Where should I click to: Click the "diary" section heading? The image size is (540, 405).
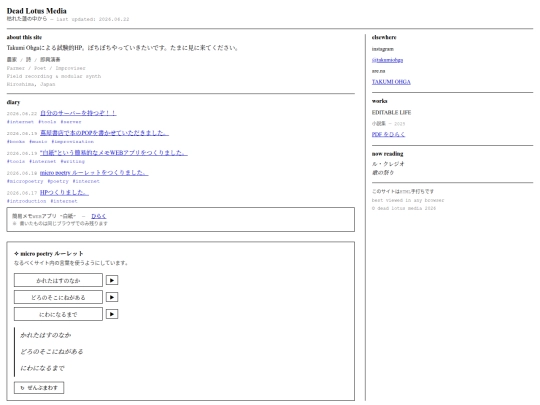(13, 102)
